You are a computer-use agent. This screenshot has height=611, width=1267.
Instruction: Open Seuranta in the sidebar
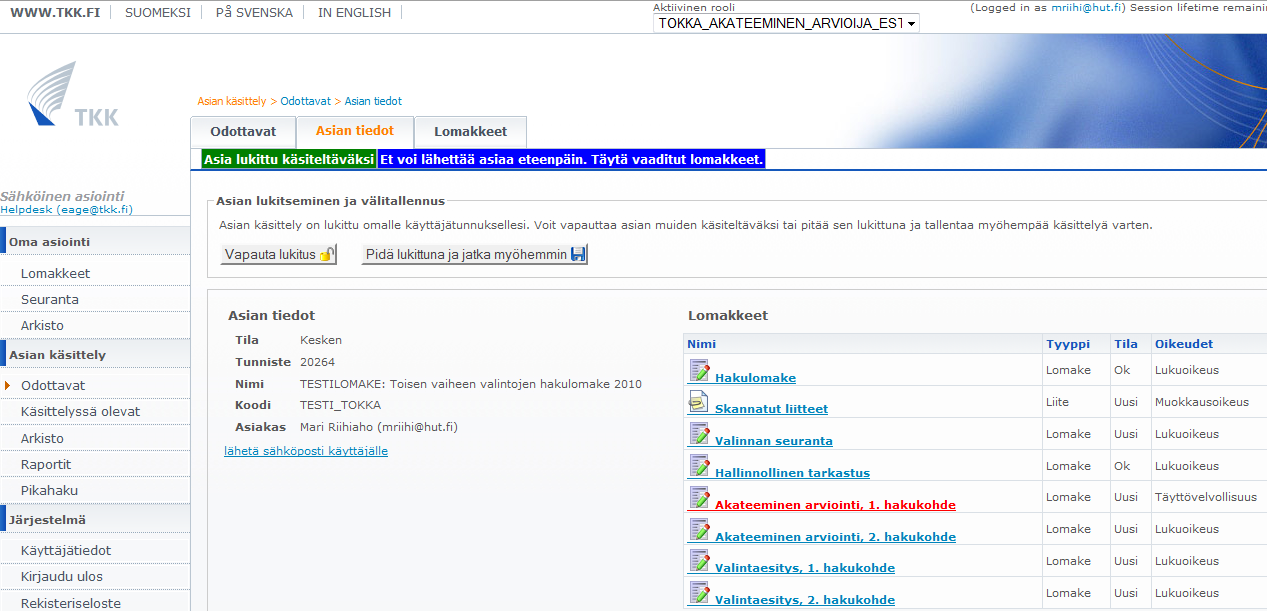coord(50,299)
